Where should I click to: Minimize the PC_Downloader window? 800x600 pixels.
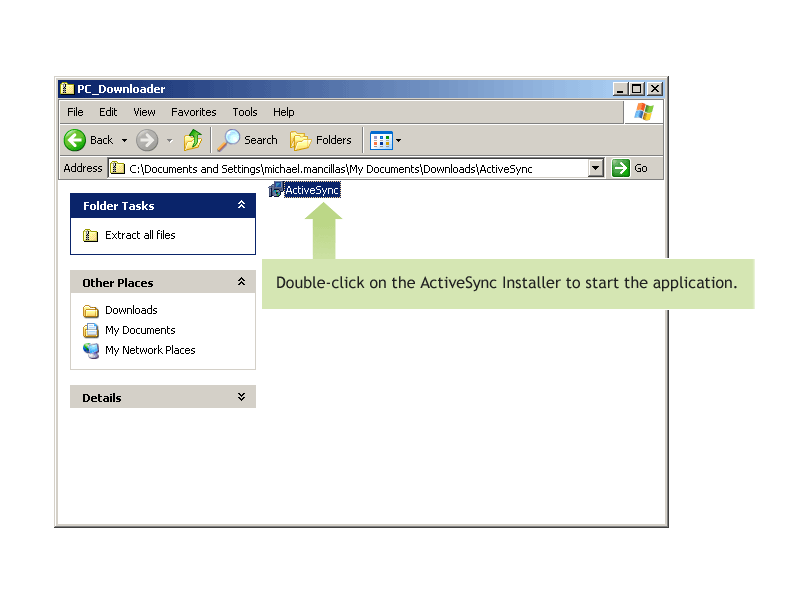(x=620, y=89)
